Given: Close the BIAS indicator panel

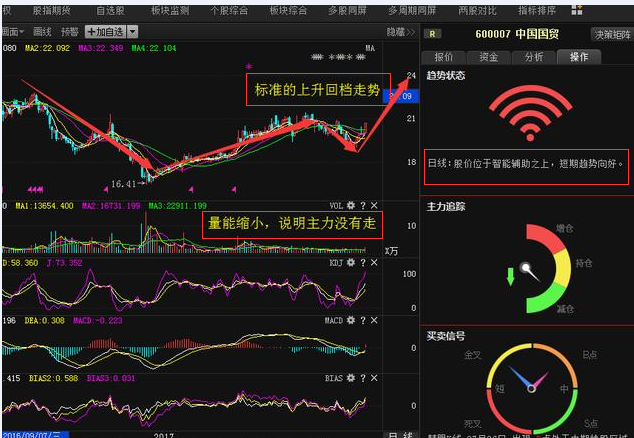Looking at the screenshot, I should 374,378.
